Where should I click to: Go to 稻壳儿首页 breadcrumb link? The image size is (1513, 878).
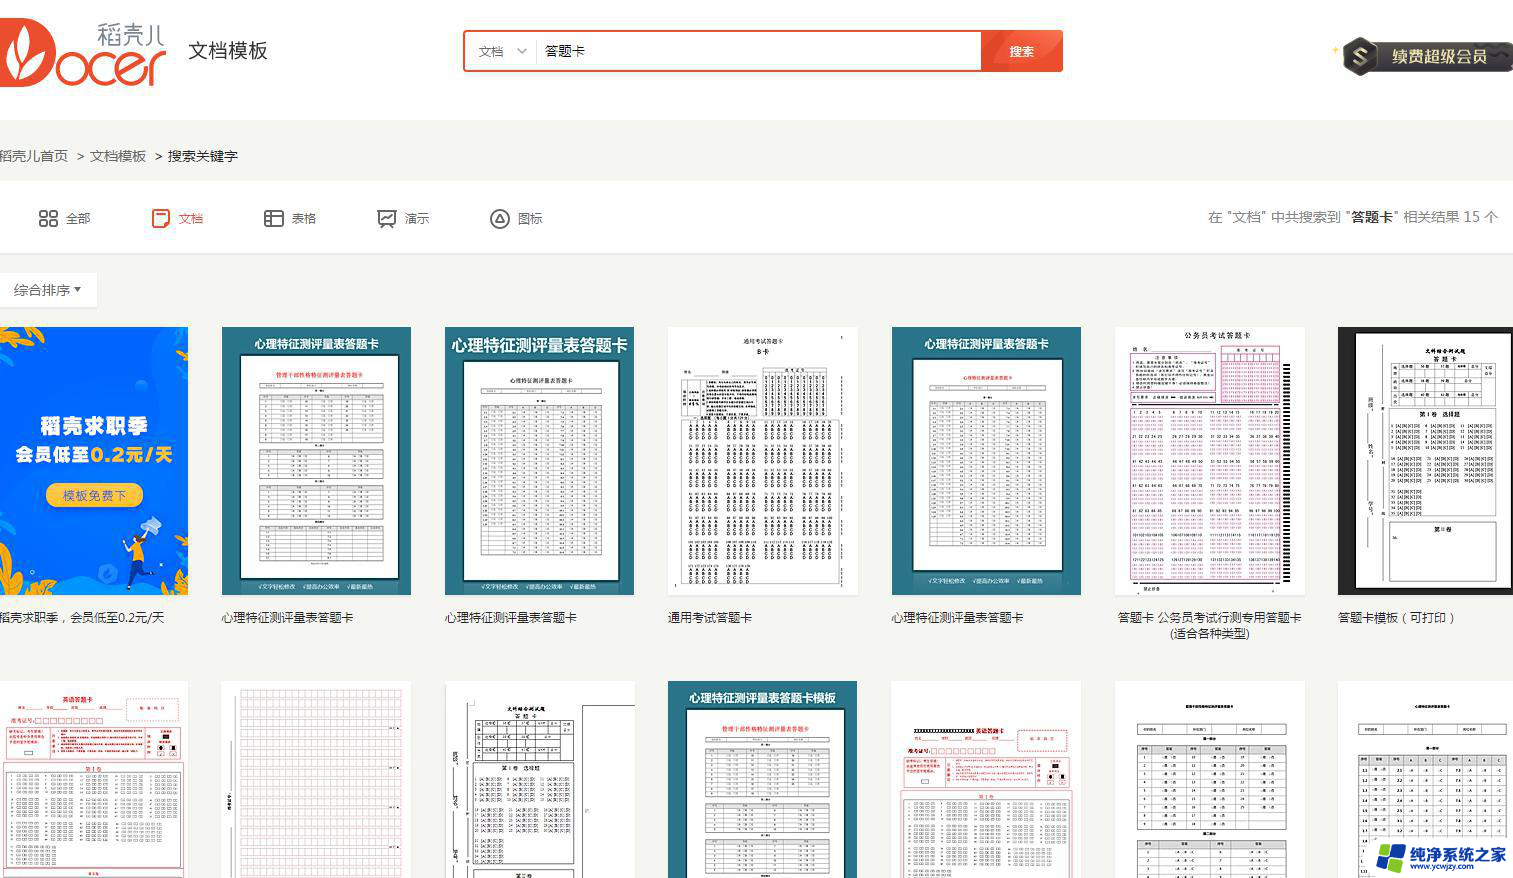coord(34,156)
